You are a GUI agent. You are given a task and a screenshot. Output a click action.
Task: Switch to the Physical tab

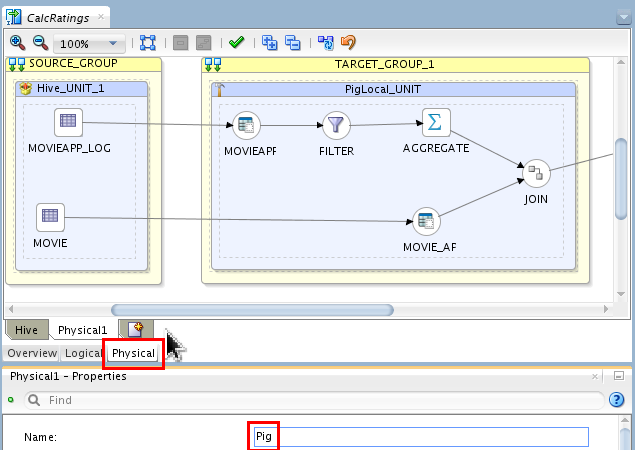coord(133,353)
